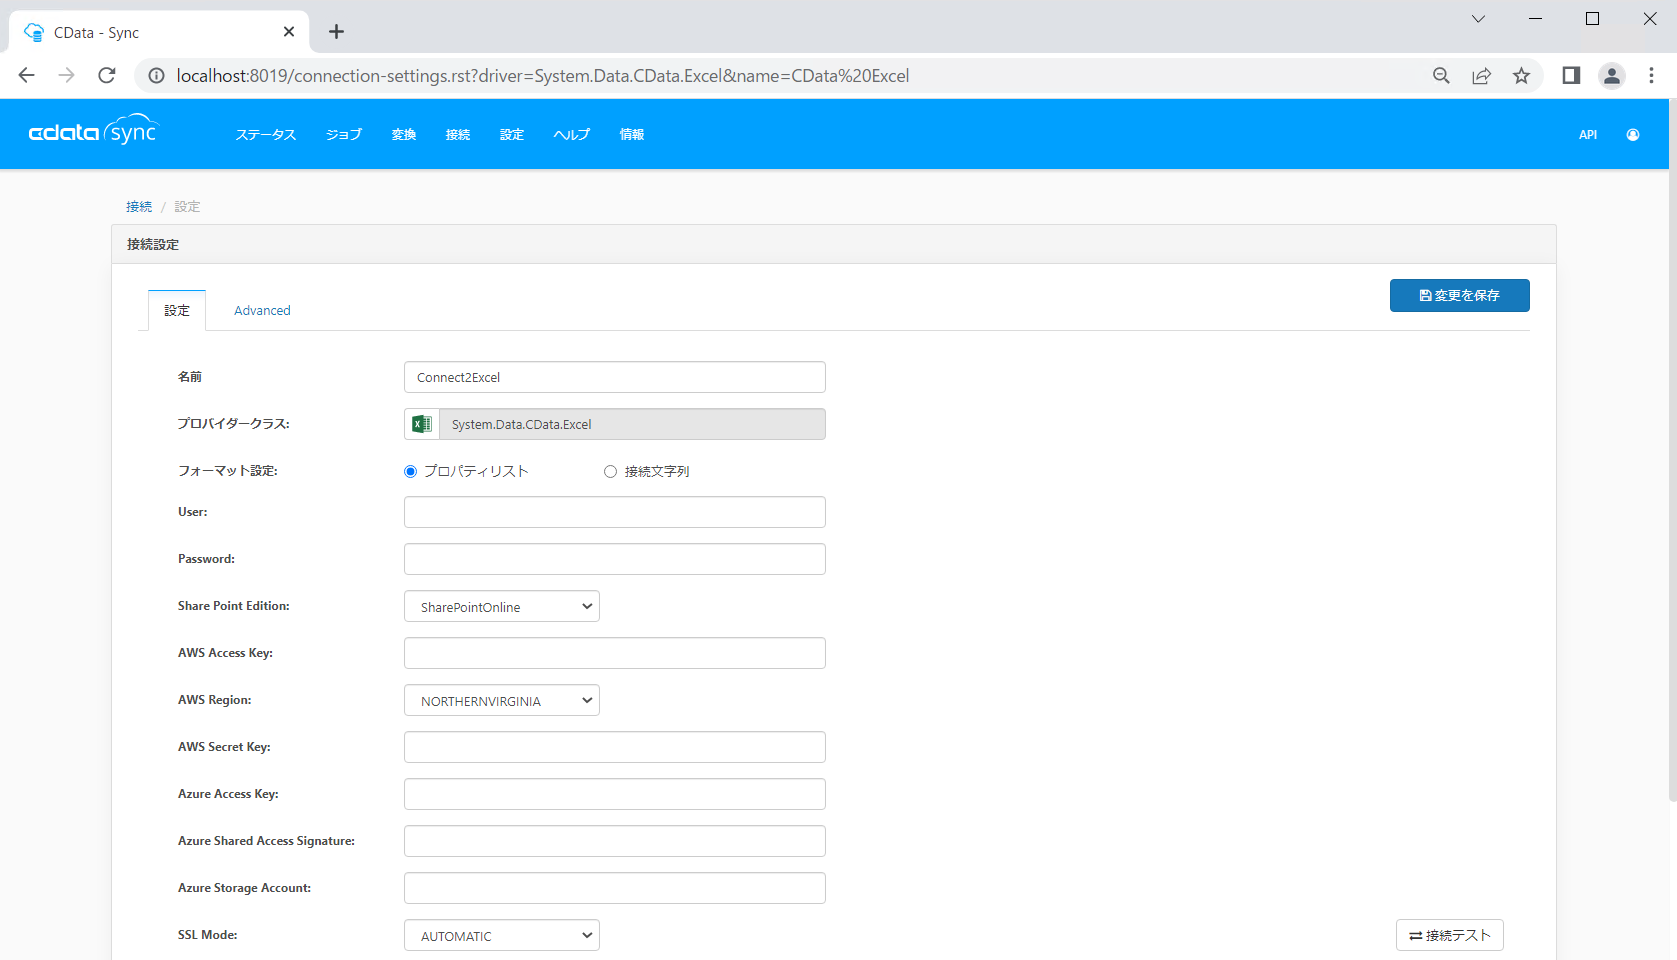Click the System.Data.CData.Excel provider field
The image size is (1677, 960).
[632, 424]
